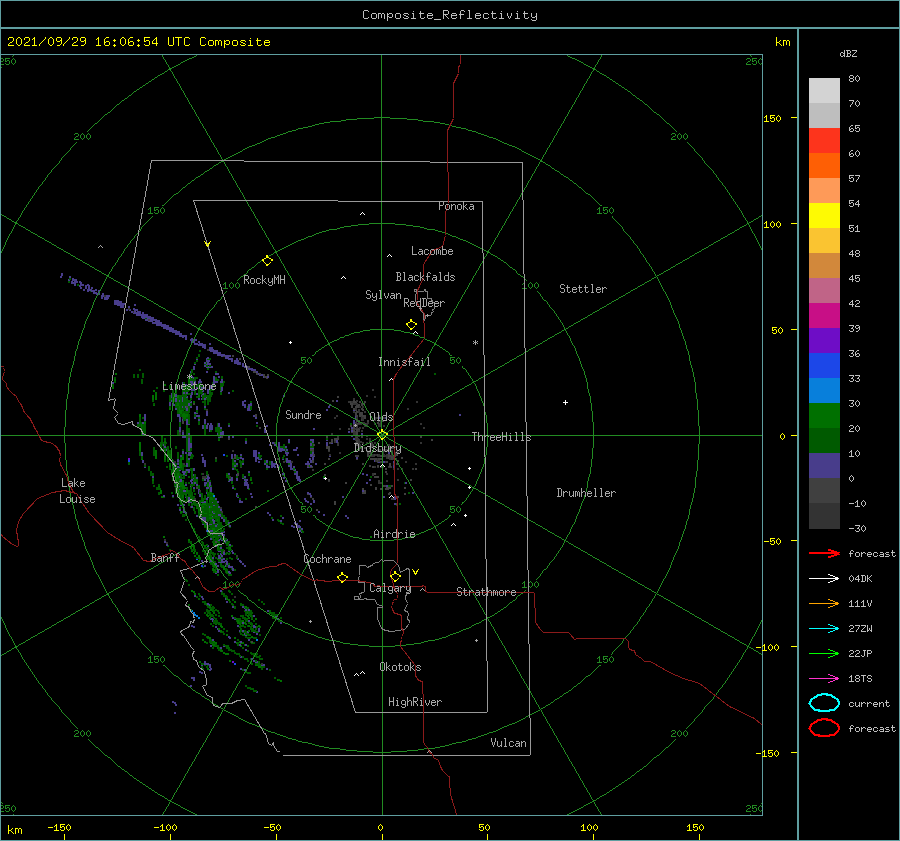The image size is (900, 841).
Task: Click the Banff label
Action: pos(165,557)
